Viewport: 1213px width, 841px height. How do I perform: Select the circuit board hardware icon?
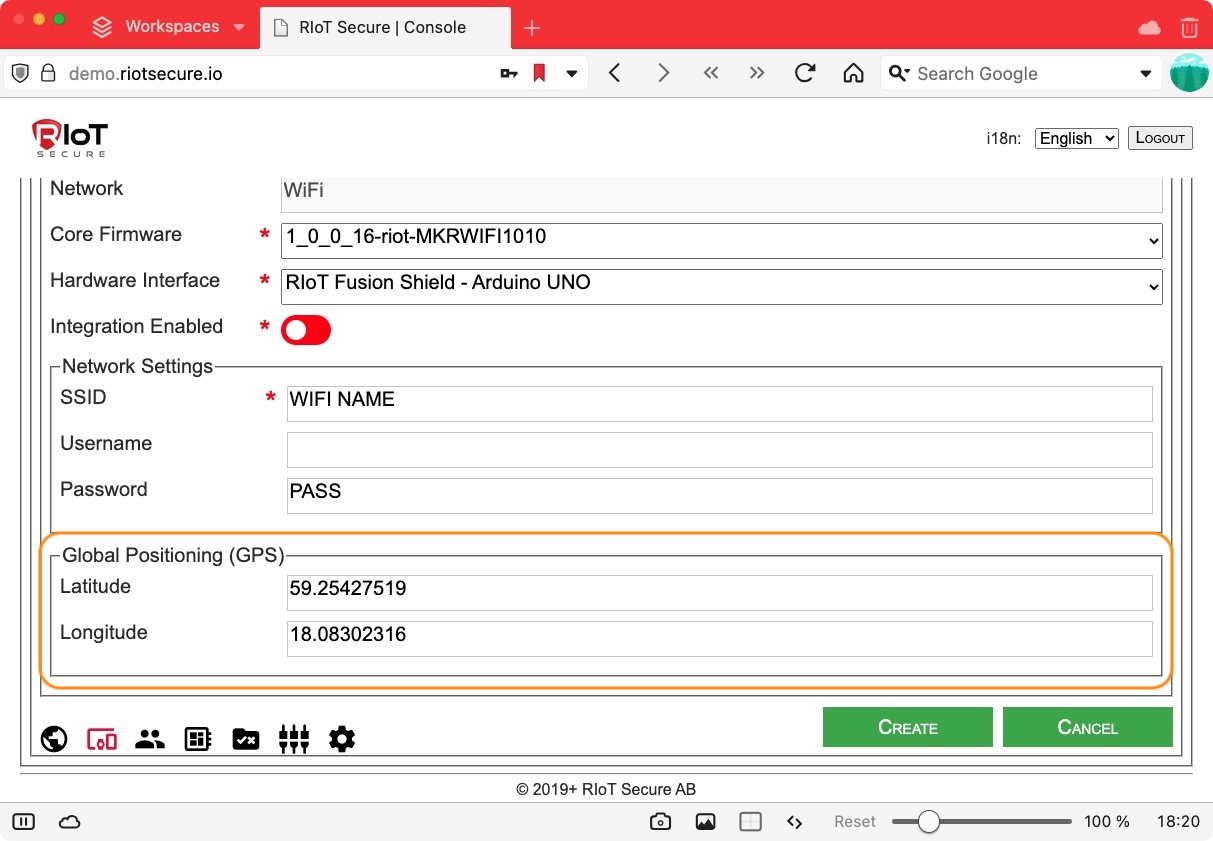[198, 739]
